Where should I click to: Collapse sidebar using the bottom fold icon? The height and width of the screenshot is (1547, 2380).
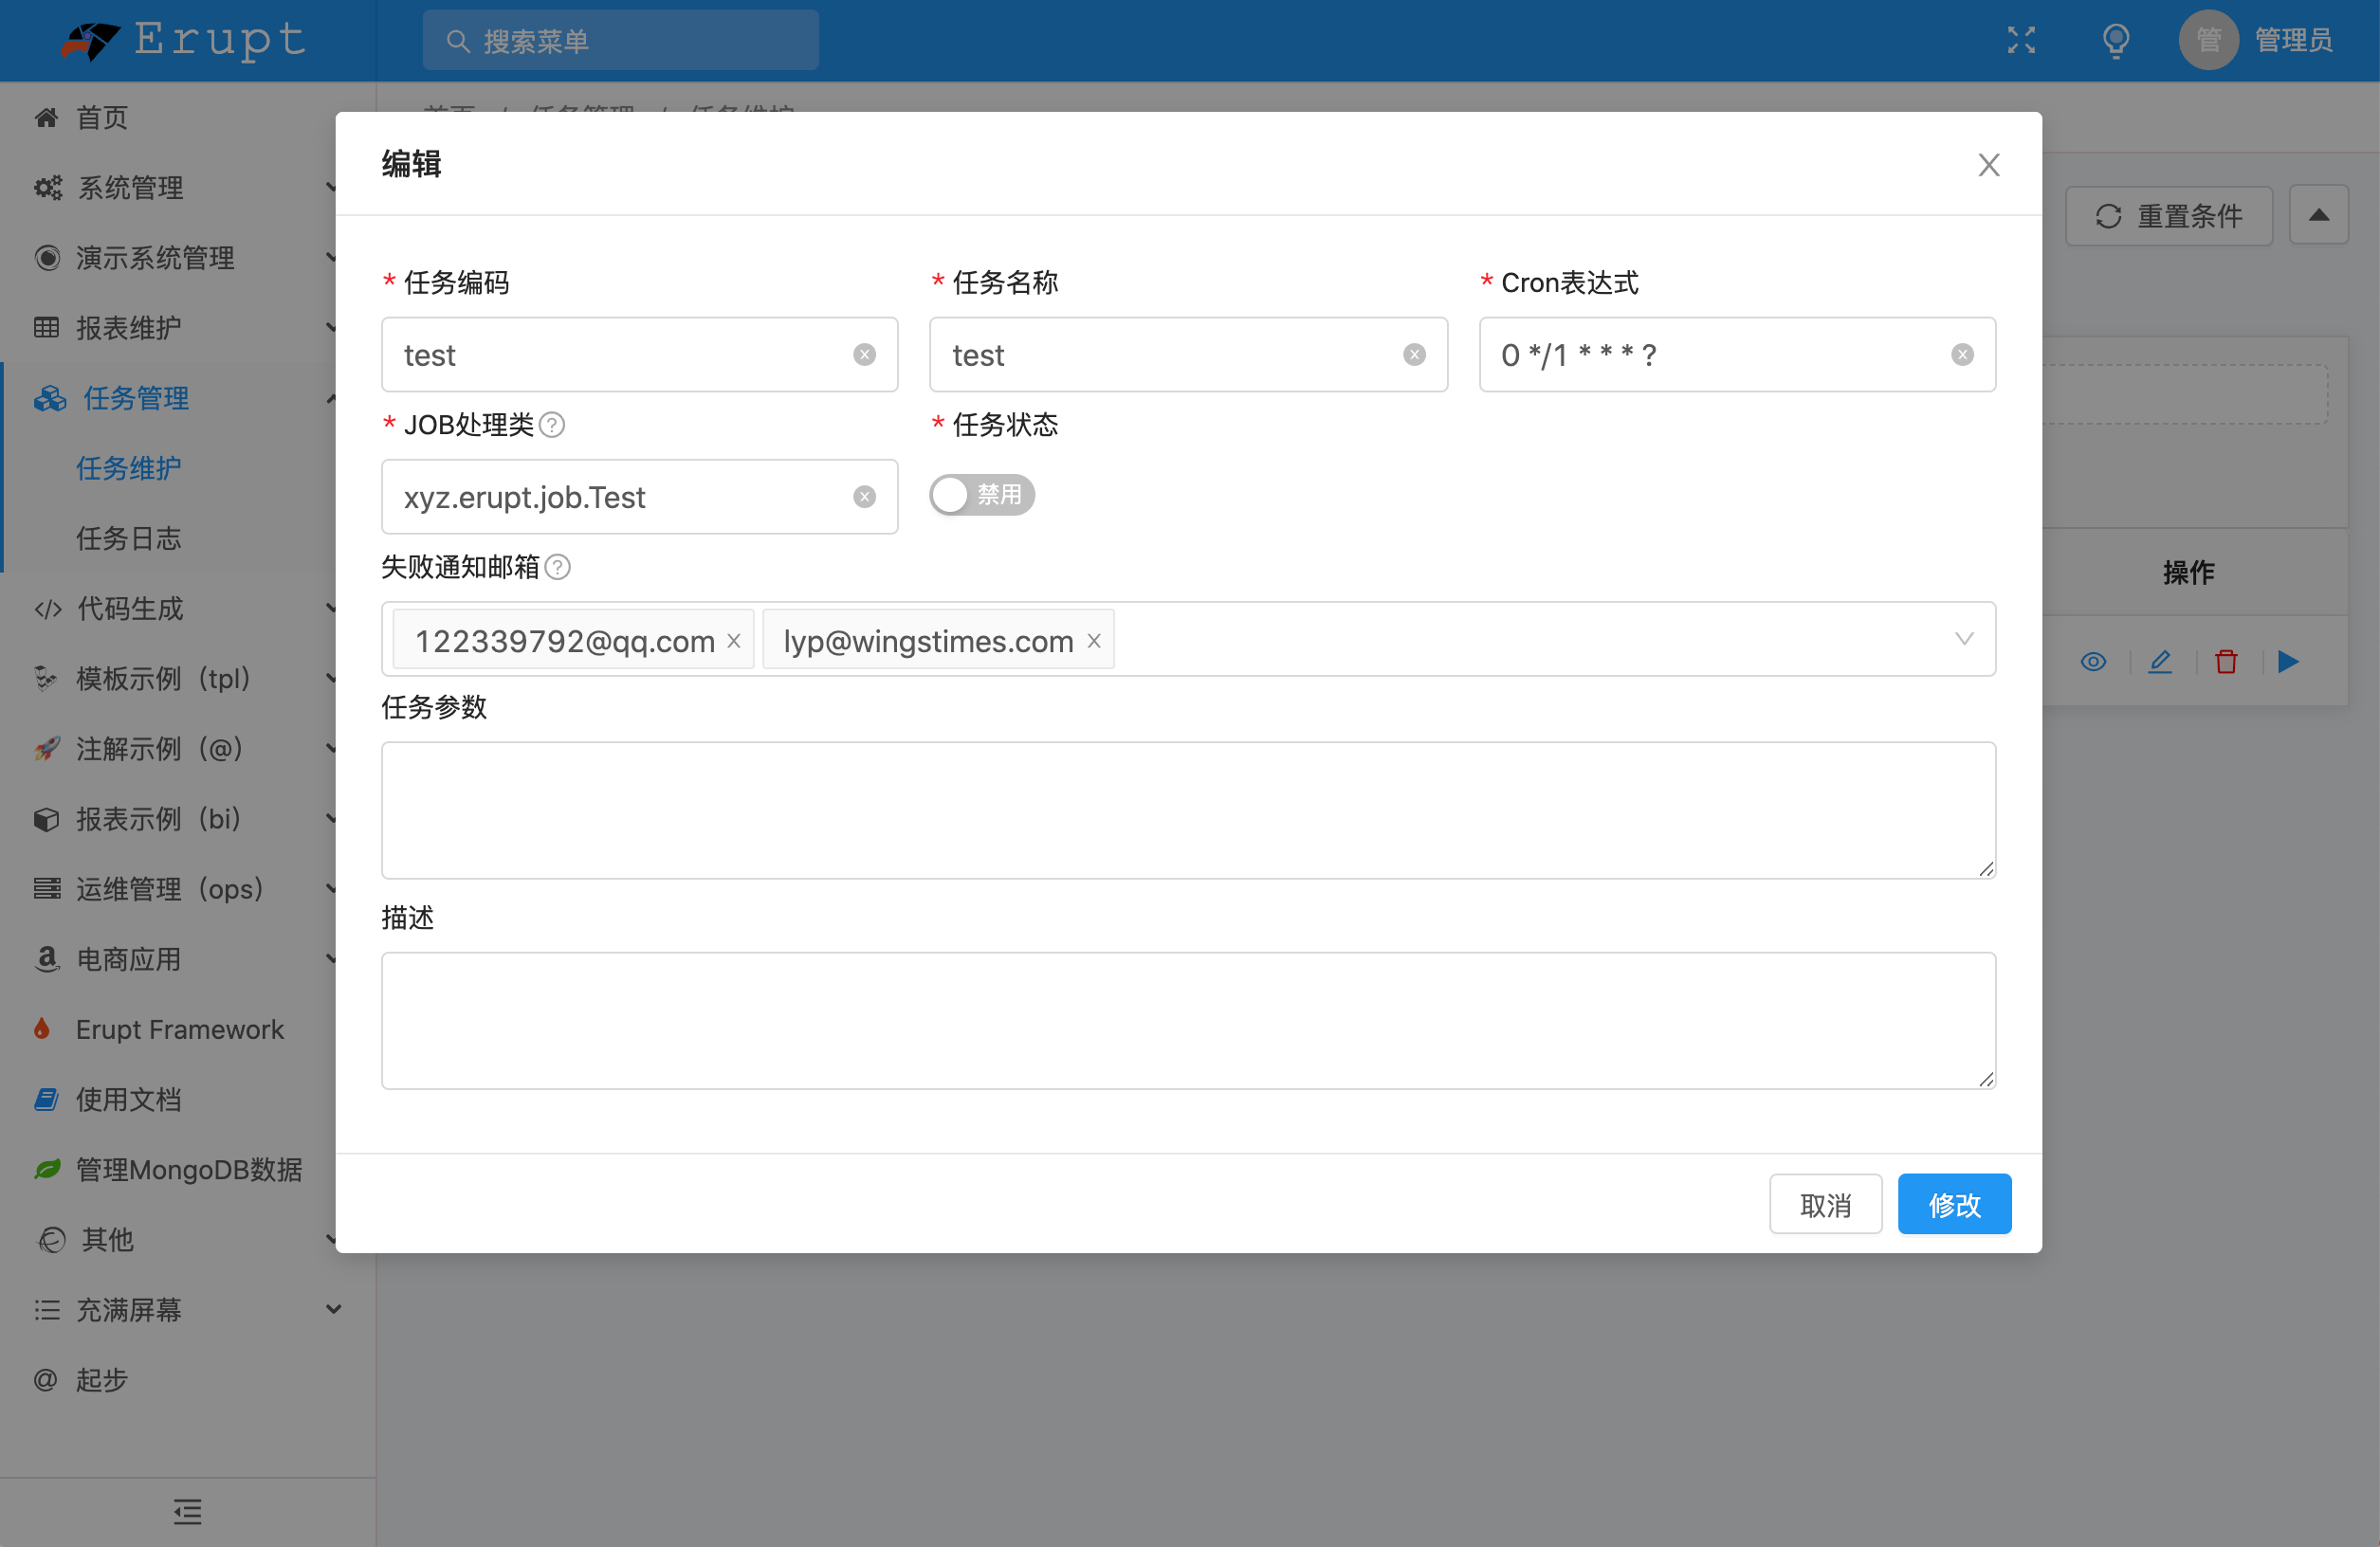point(187,1511)
